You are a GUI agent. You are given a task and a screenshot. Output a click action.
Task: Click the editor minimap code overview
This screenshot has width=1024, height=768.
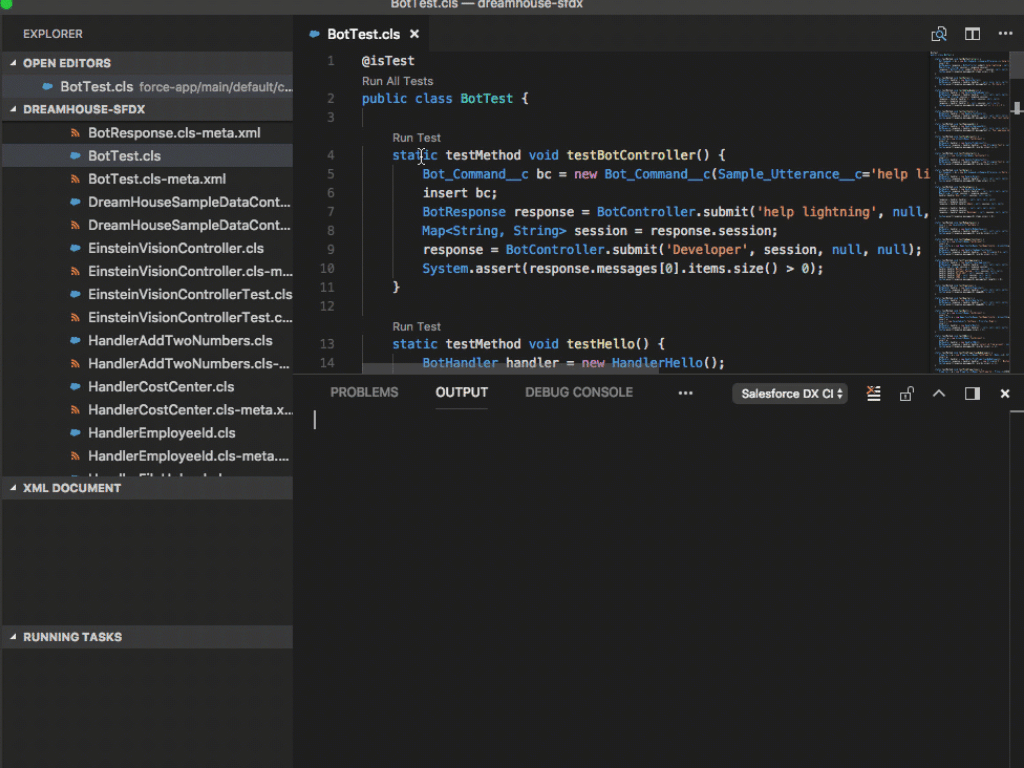(969, 212)
